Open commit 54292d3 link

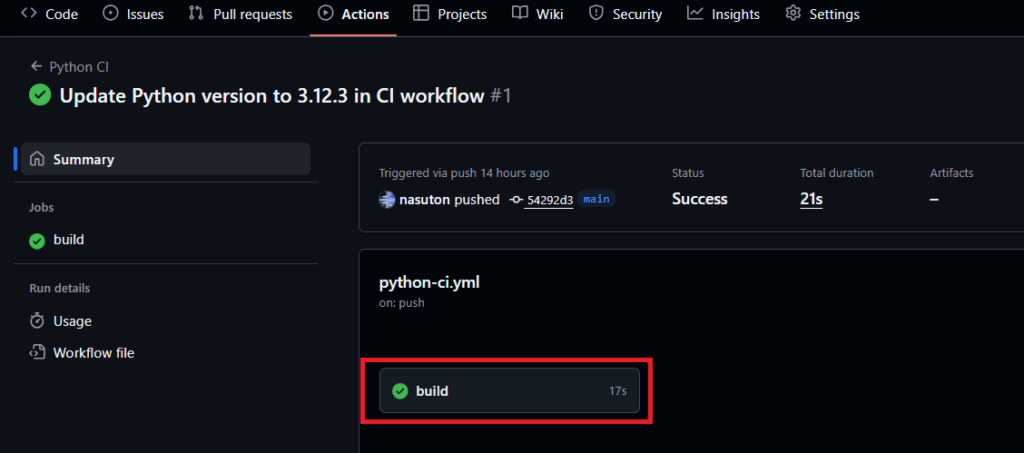(549, 200)
